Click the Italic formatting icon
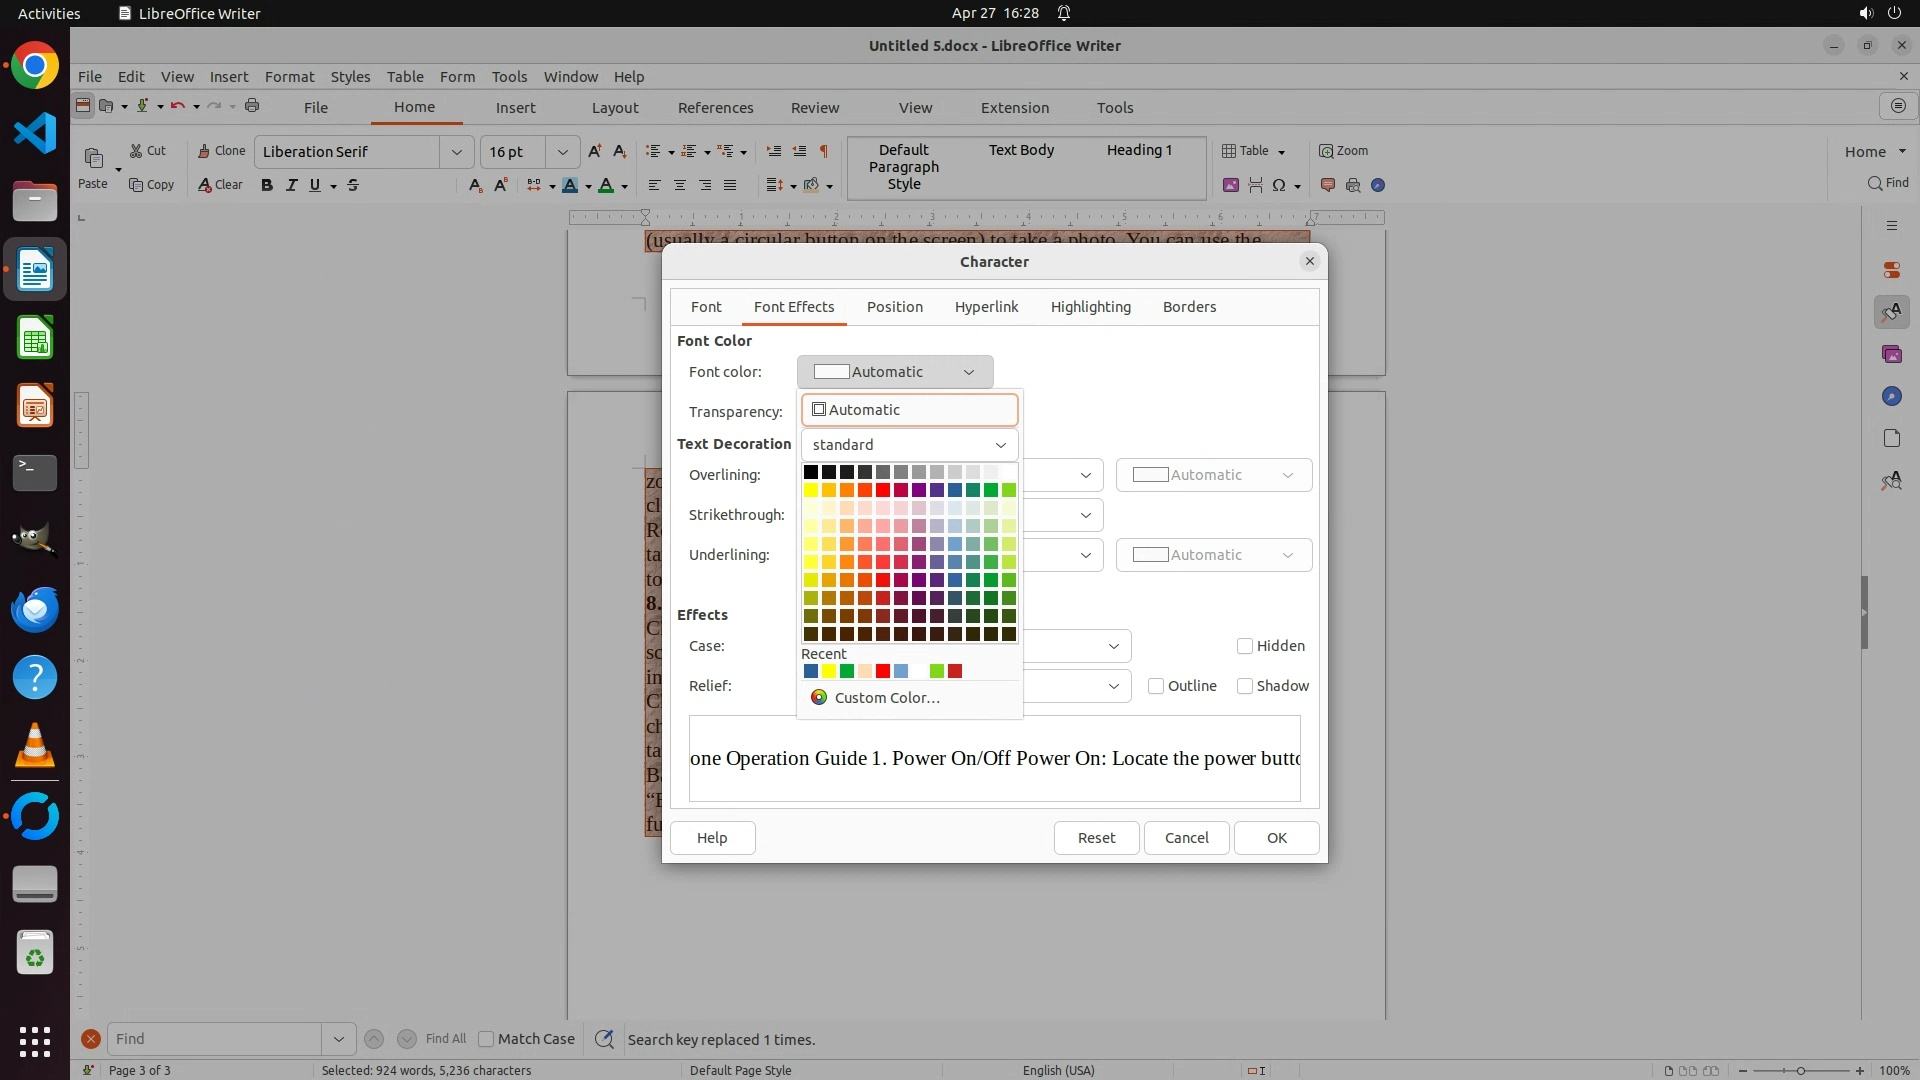Screen dimensions: 1920x1080 pyautogui.click(x=292, y=185)
